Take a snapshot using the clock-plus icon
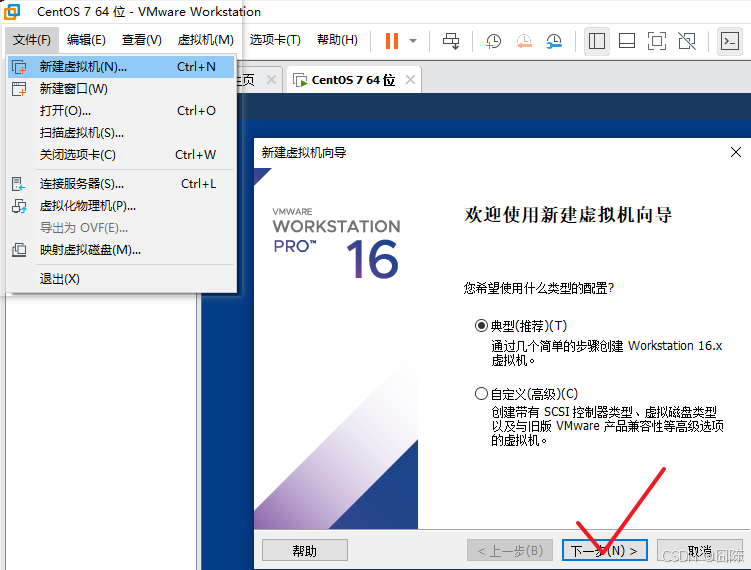This screenshot has width=751, height=570. [493, 41]
